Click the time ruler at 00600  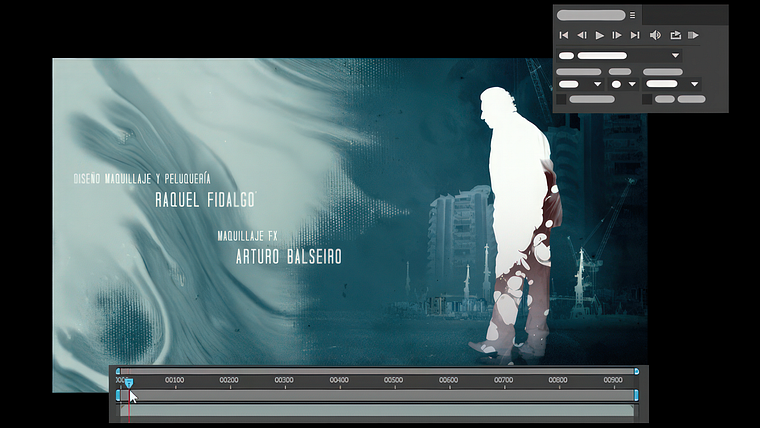point(448,380)
